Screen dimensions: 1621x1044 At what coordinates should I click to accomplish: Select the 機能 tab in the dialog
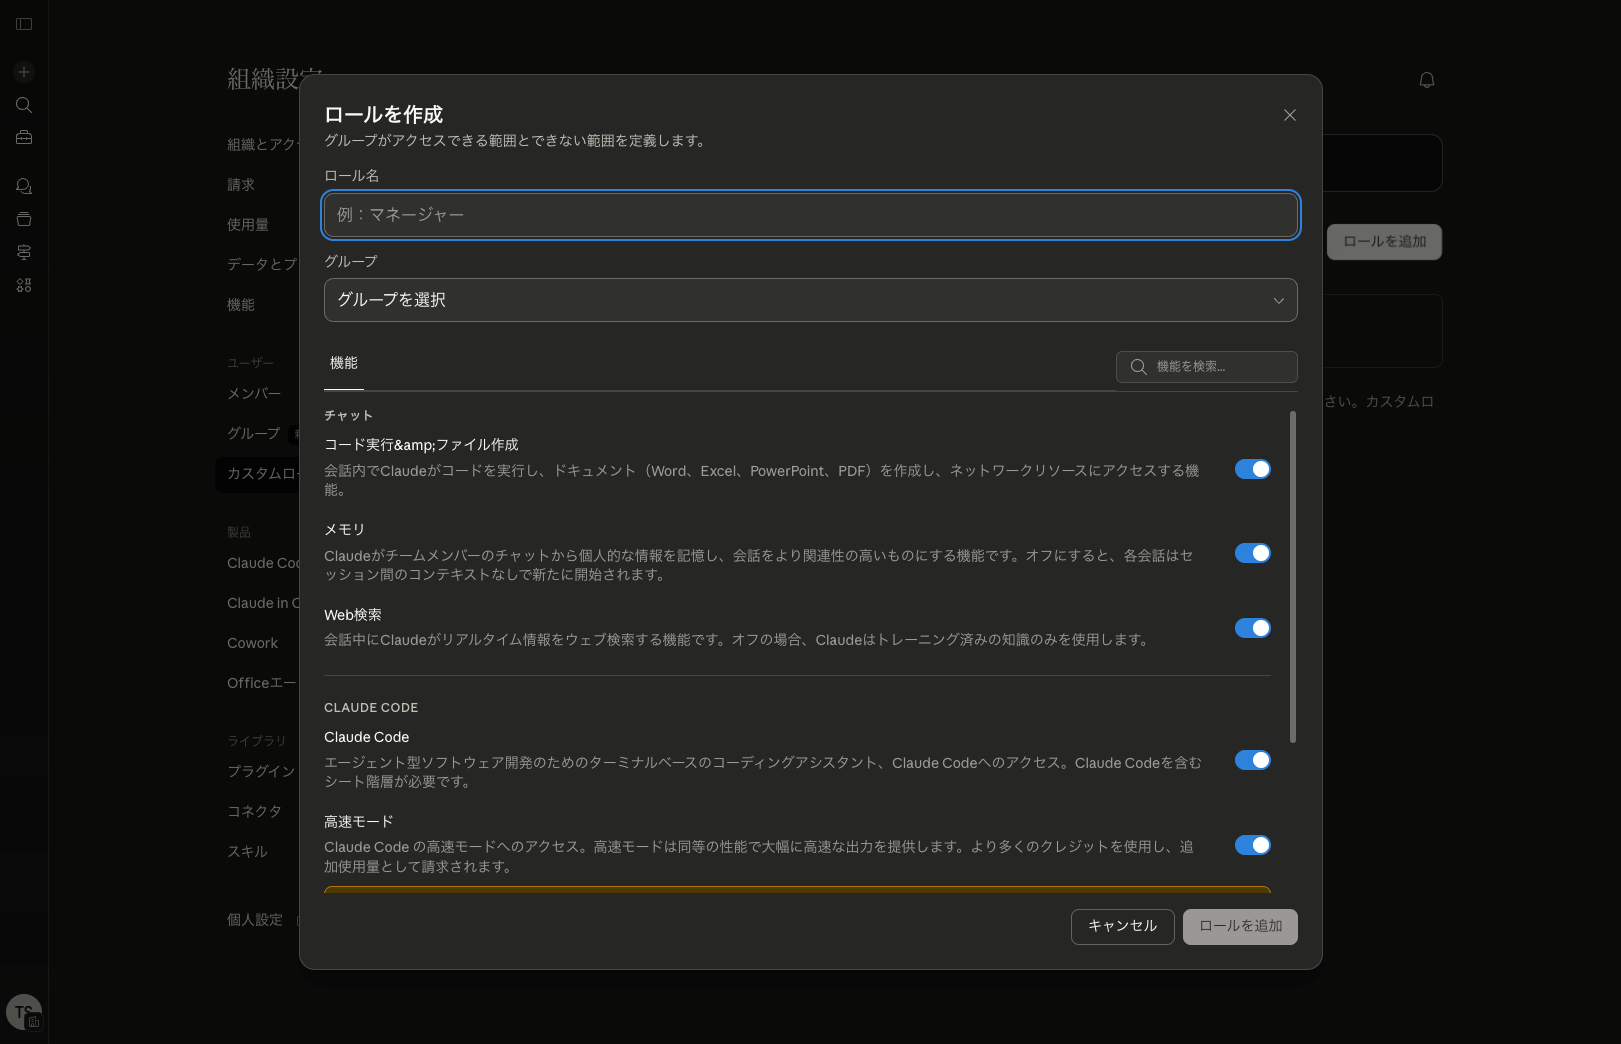pyautogui.click(x=343, y=364)
